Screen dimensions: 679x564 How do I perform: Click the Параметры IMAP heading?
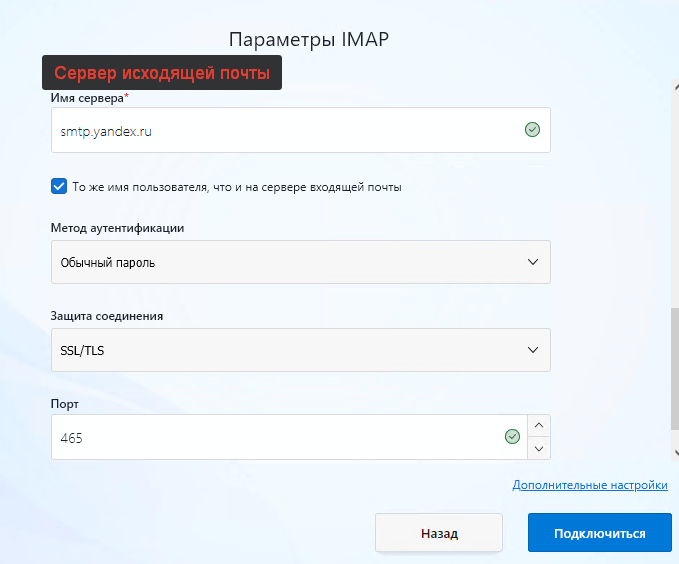[309, 39]
